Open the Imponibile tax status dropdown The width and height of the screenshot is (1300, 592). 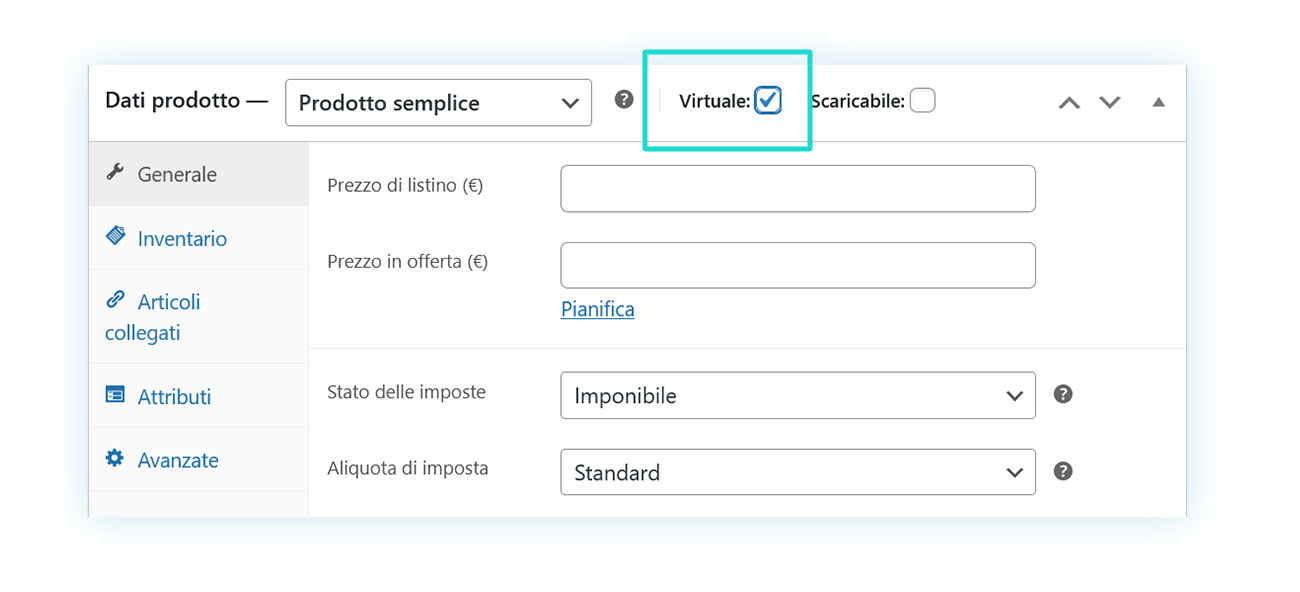pyautogui.click(x=798, y=396)
